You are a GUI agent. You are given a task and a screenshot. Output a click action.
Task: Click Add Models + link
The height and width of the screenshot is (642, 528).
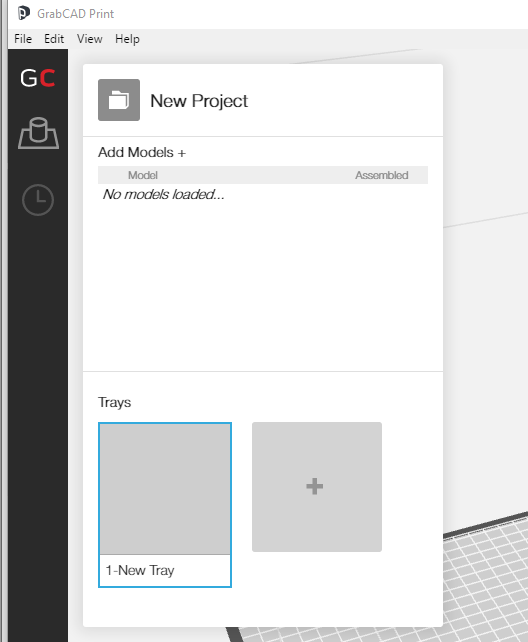tap(142, 152)
